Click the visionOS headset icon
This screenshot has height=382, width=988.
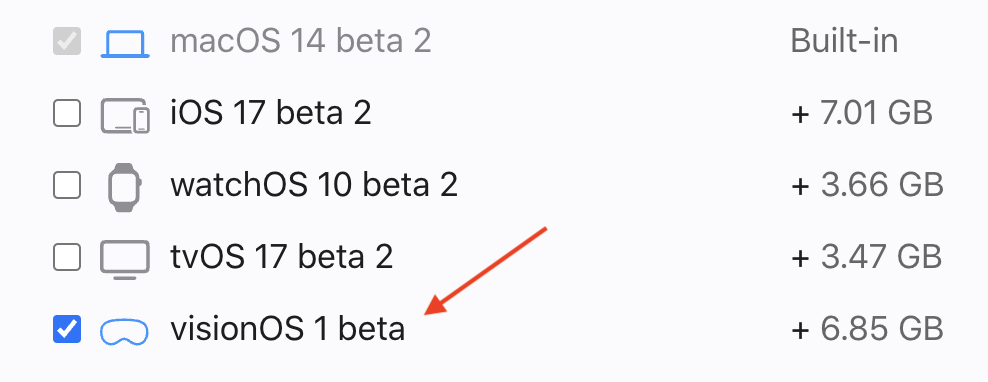(124, 332)
